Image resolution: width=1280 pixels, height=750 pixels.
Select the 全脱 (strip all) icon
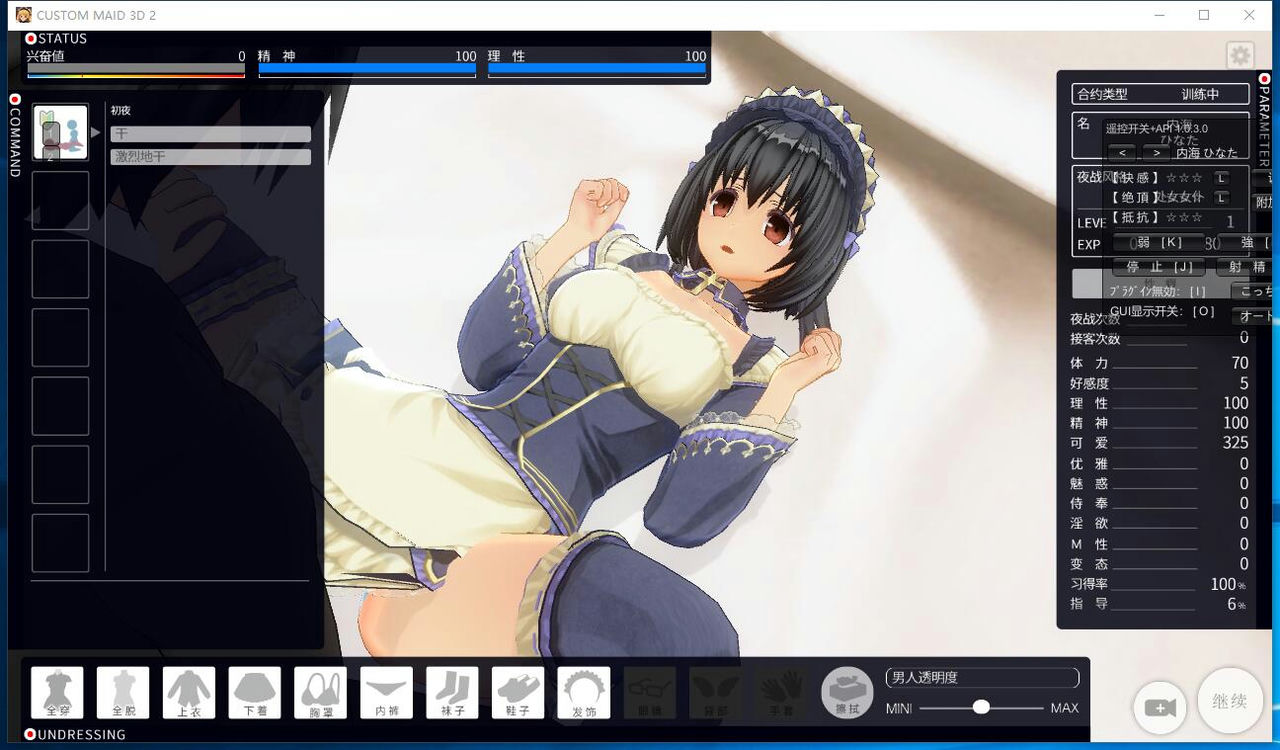click(122, 692)
